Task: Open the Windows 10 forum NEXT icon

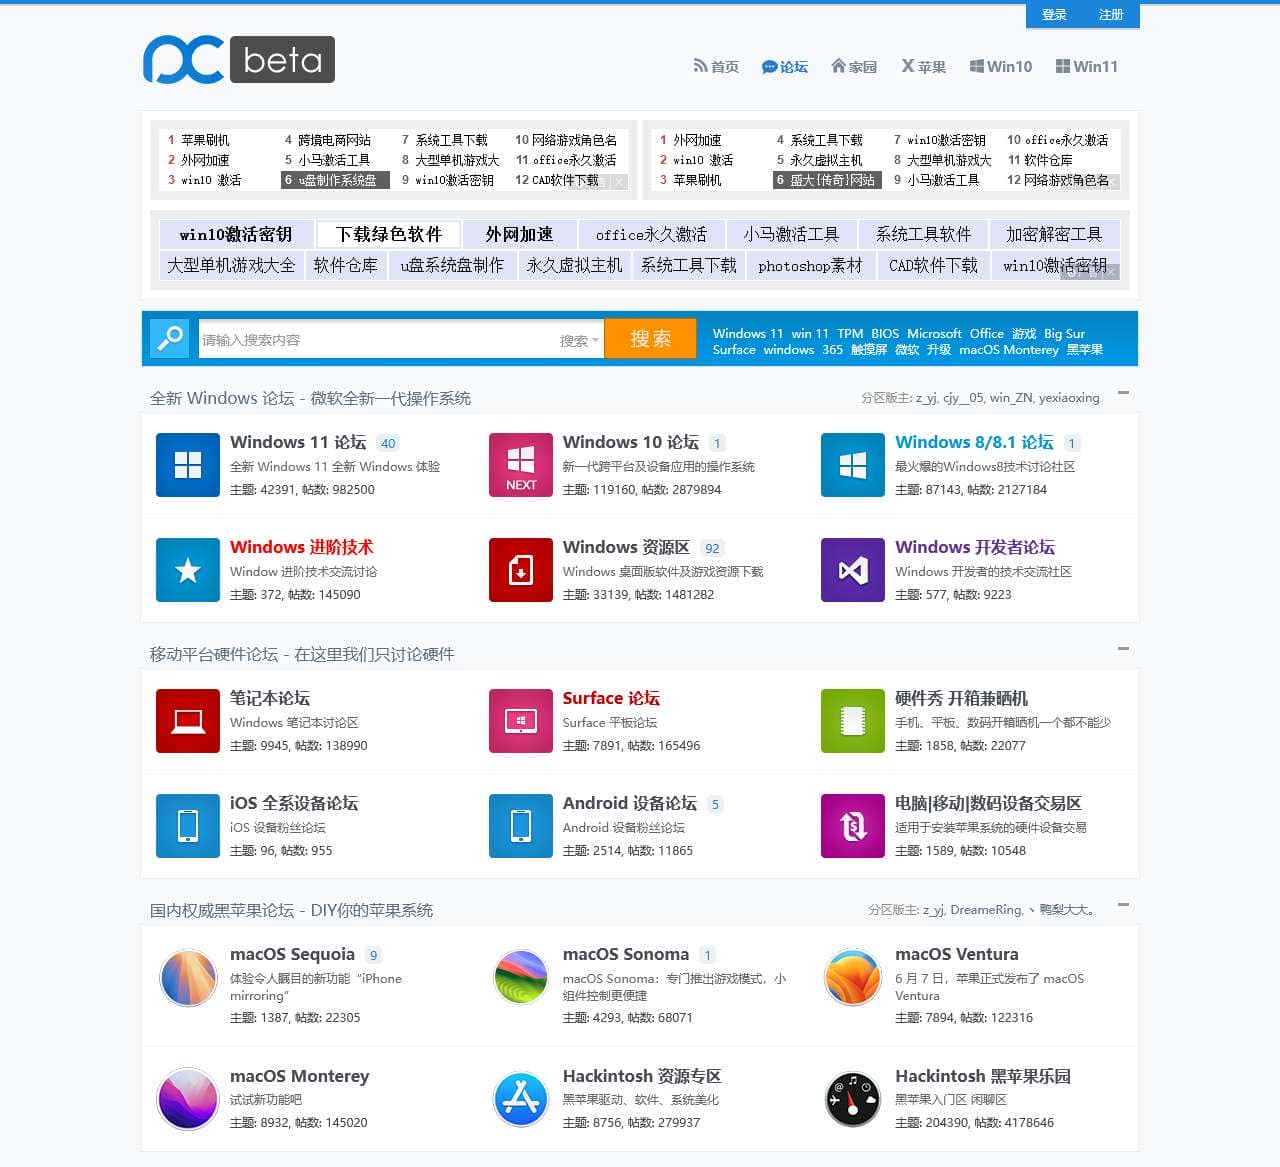Action: [x=521, y=465]
